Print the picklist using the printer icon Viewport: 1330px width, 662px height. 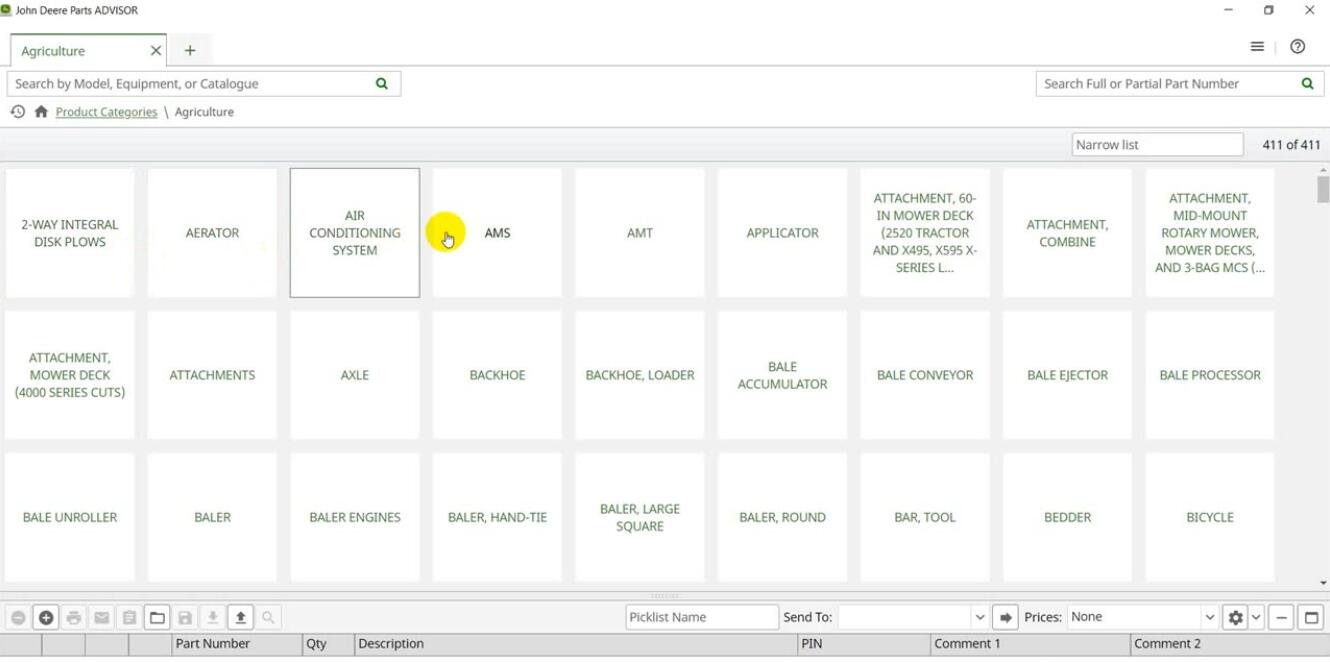[x=74, y=618]
